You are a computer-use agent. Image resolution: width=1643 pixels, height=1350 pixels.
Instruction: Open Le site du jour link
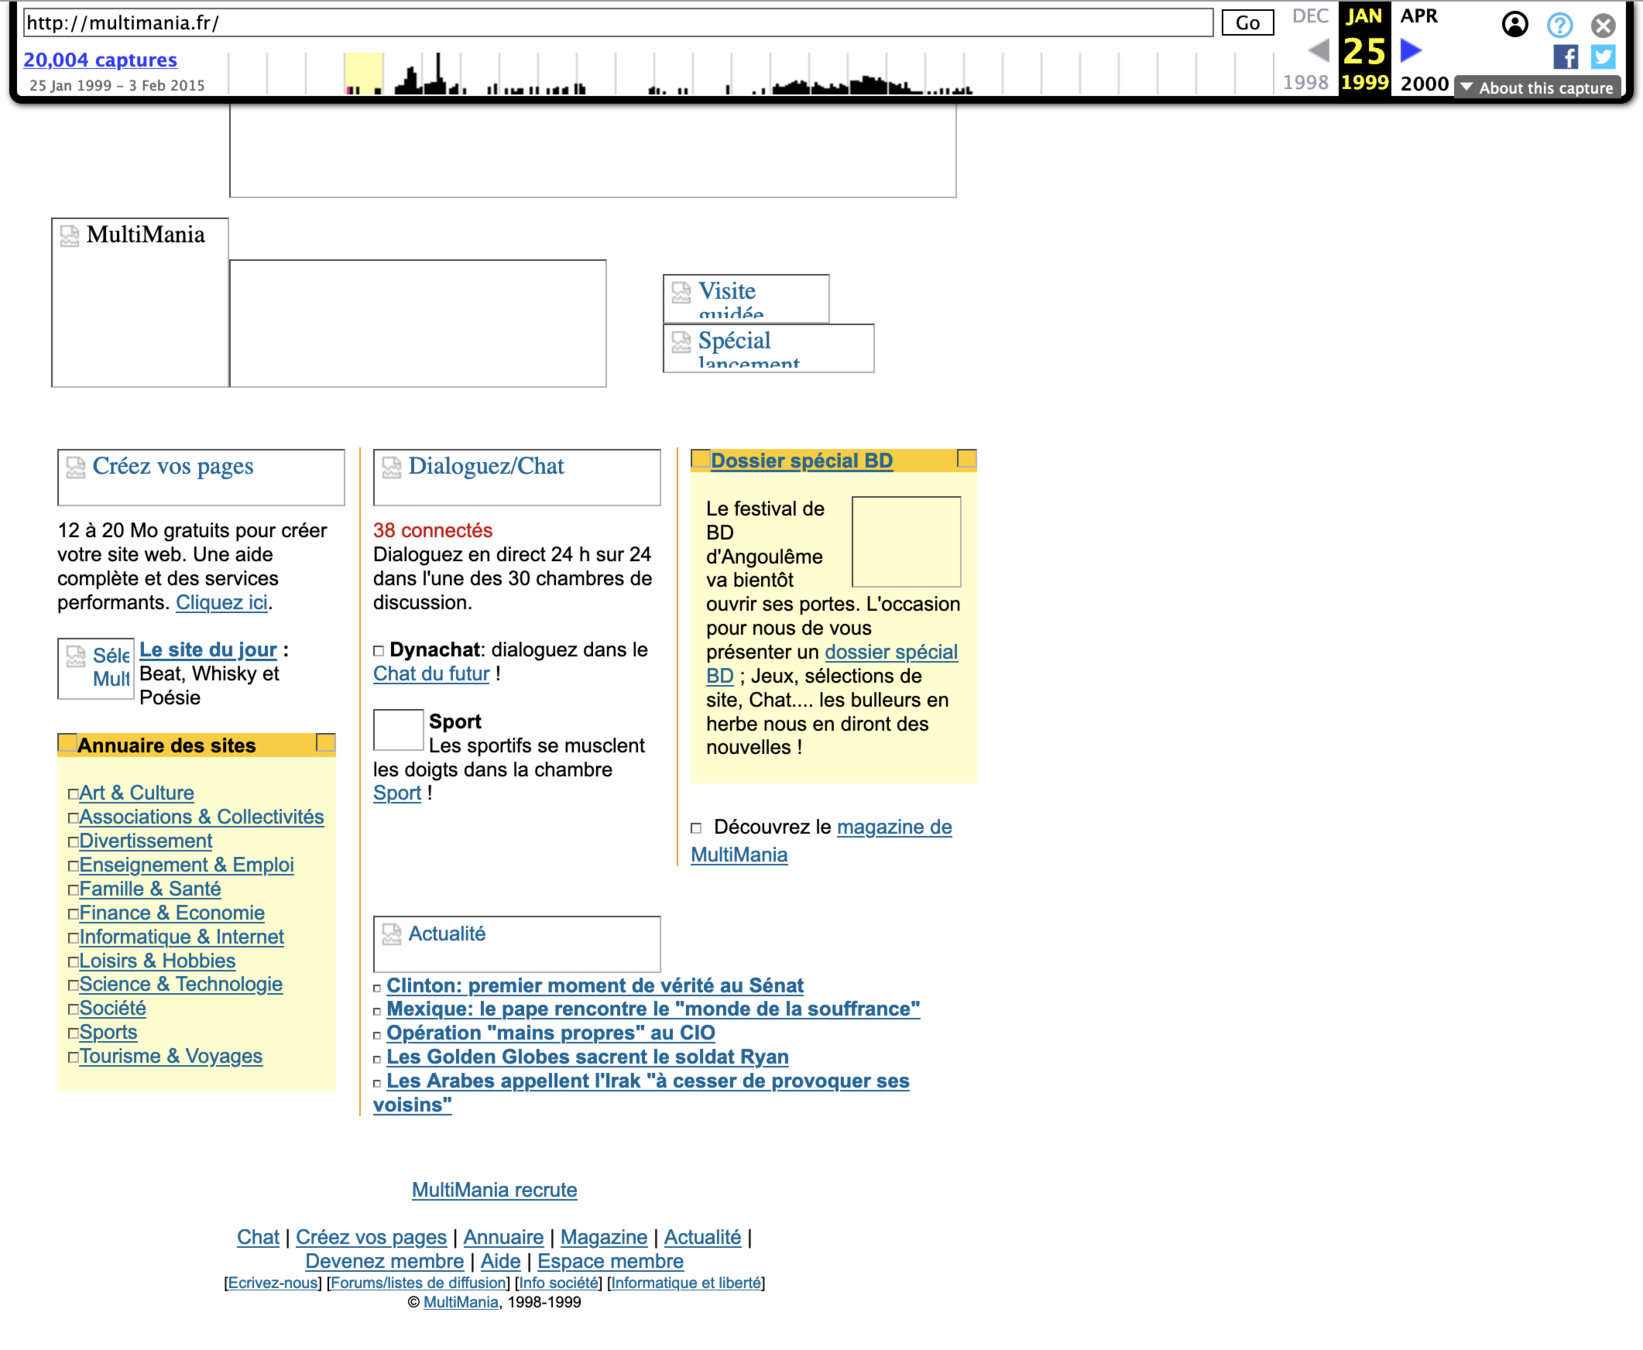pyautogui.click(x=208, y=650)
